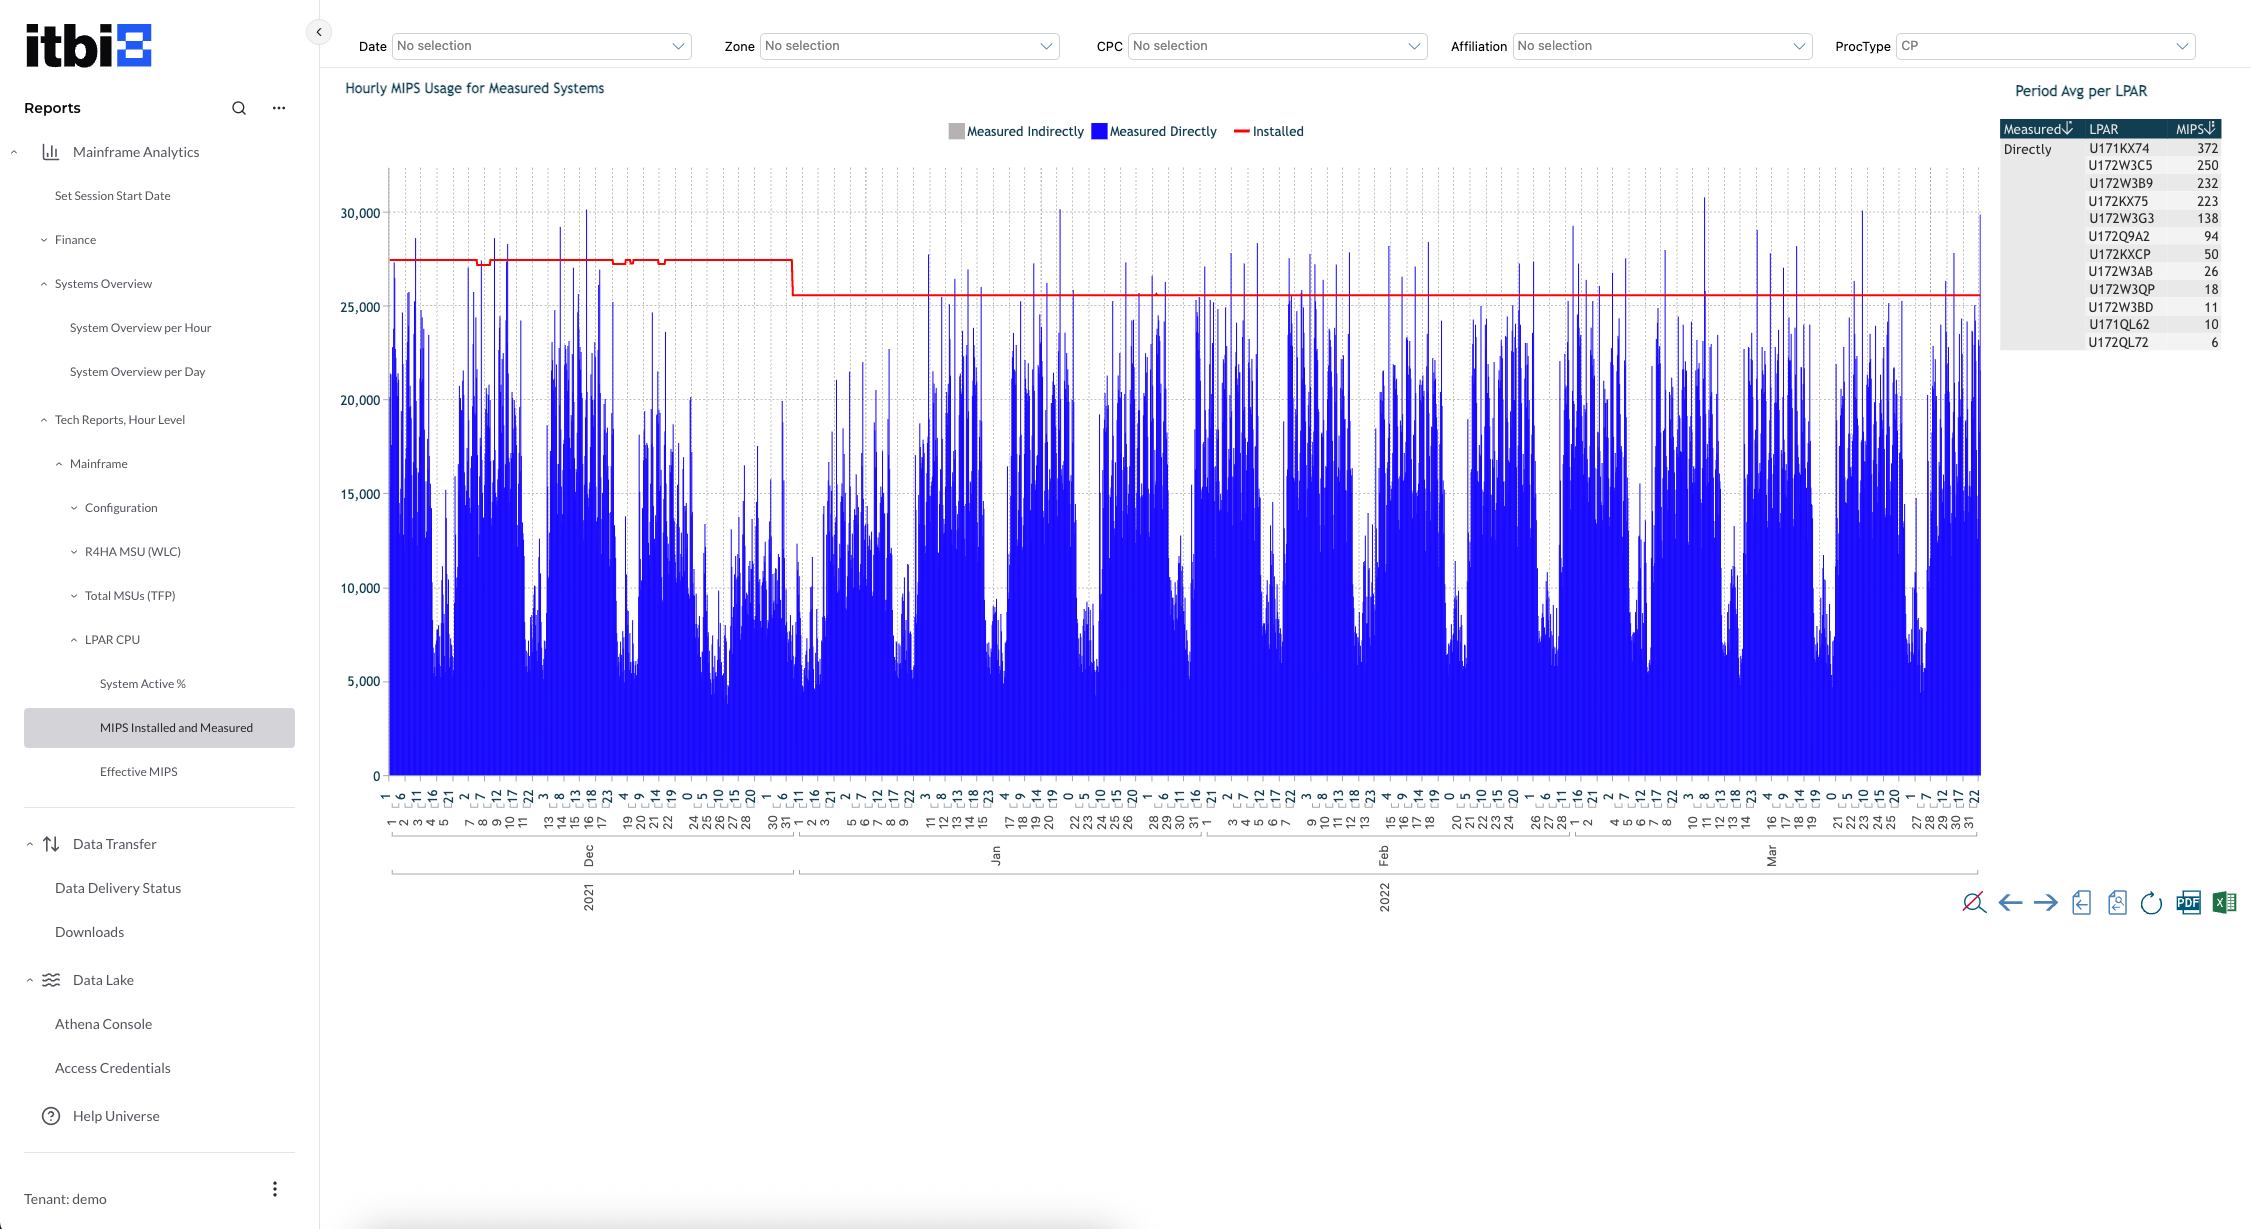This screenshot has width=2251, height=1229.
Task: Export the report to Excel
Action: pos(2224,903)
